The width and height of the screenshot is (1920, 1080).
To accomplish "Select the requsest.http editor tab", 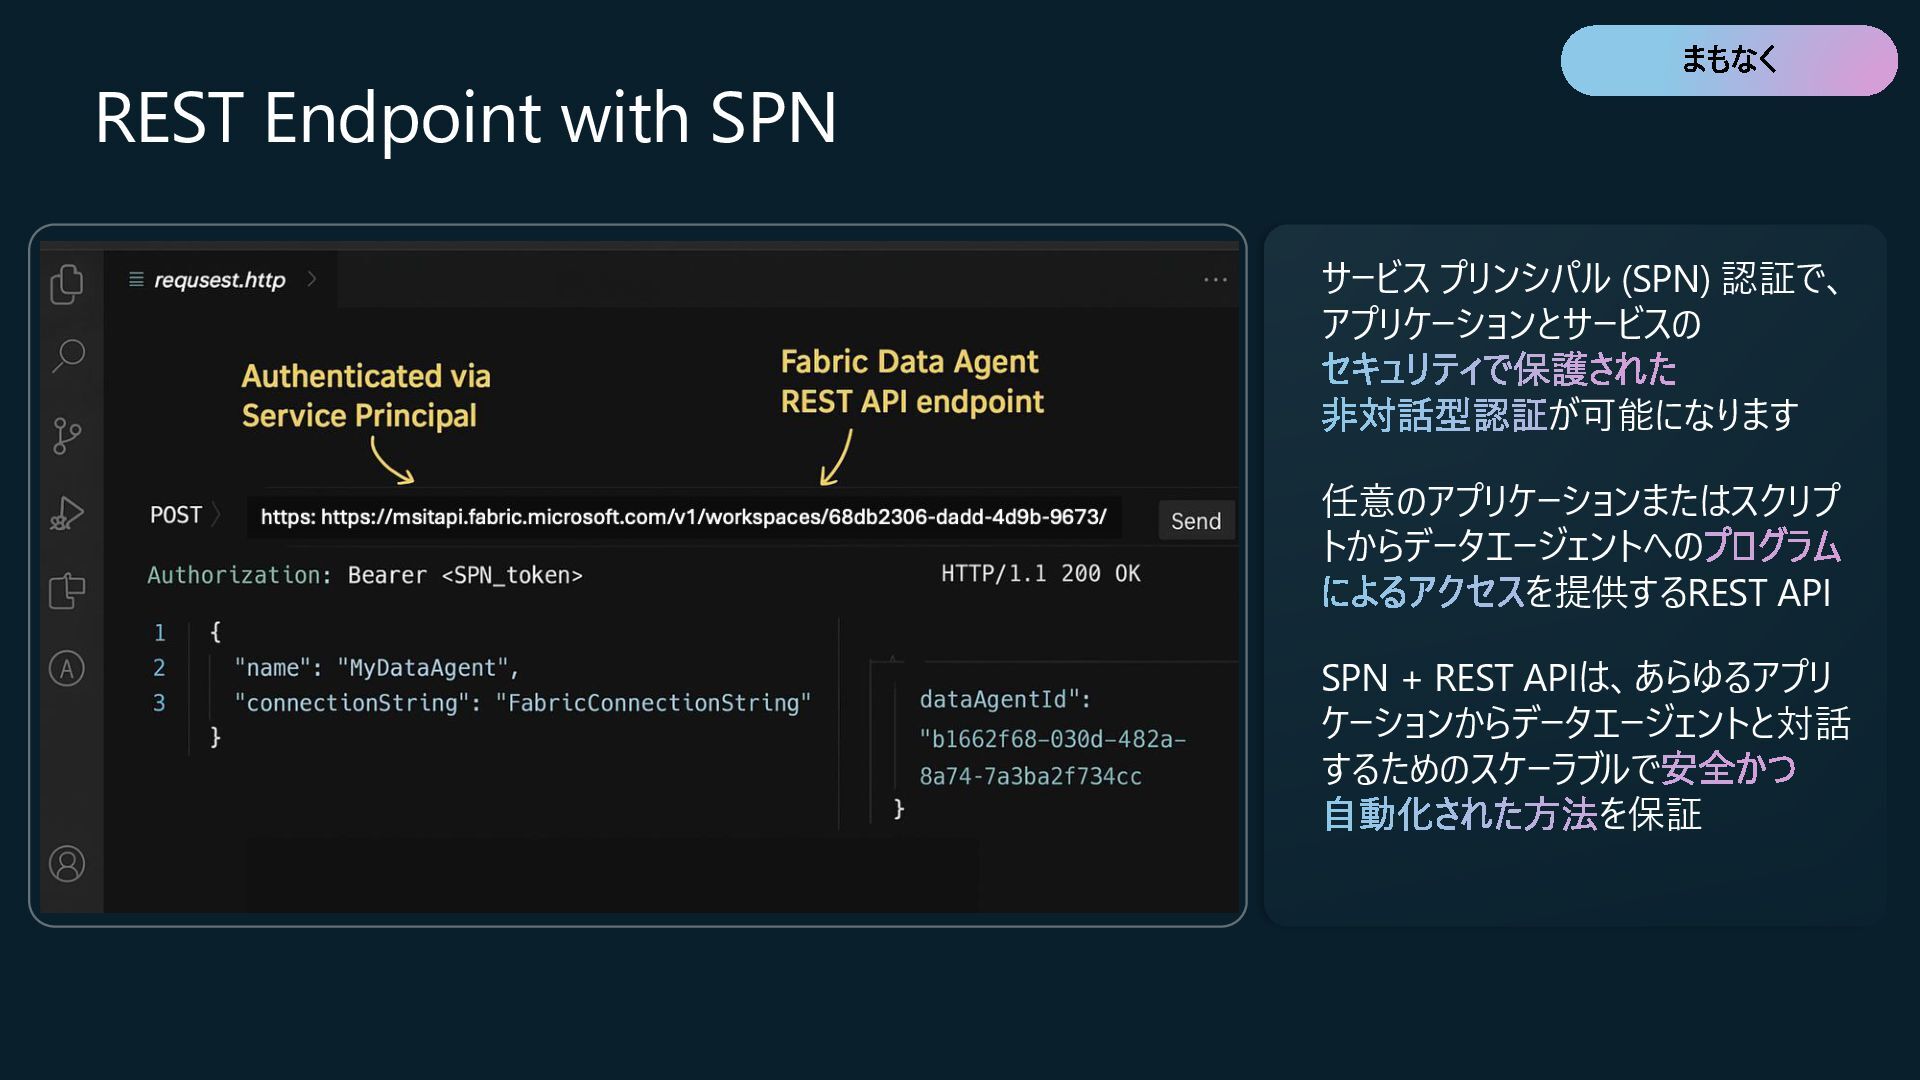I will click(220, 280).
